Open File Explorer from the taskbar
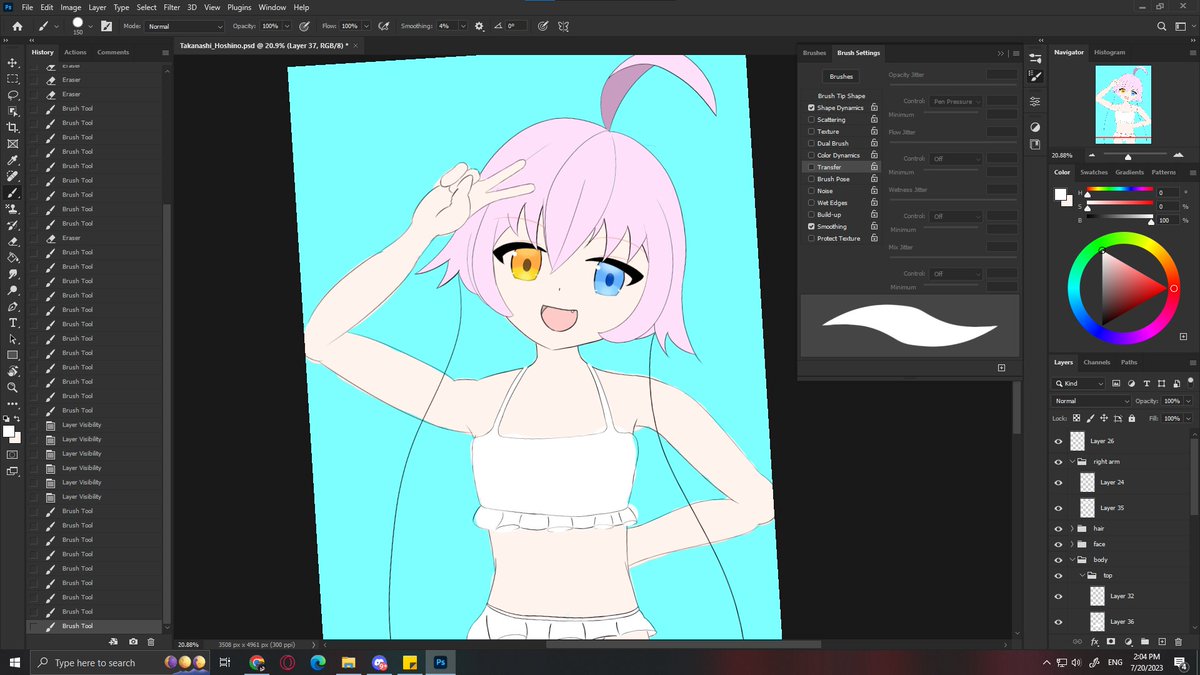This screenshot has width=1200, height=675. click(x=348, y=662)
